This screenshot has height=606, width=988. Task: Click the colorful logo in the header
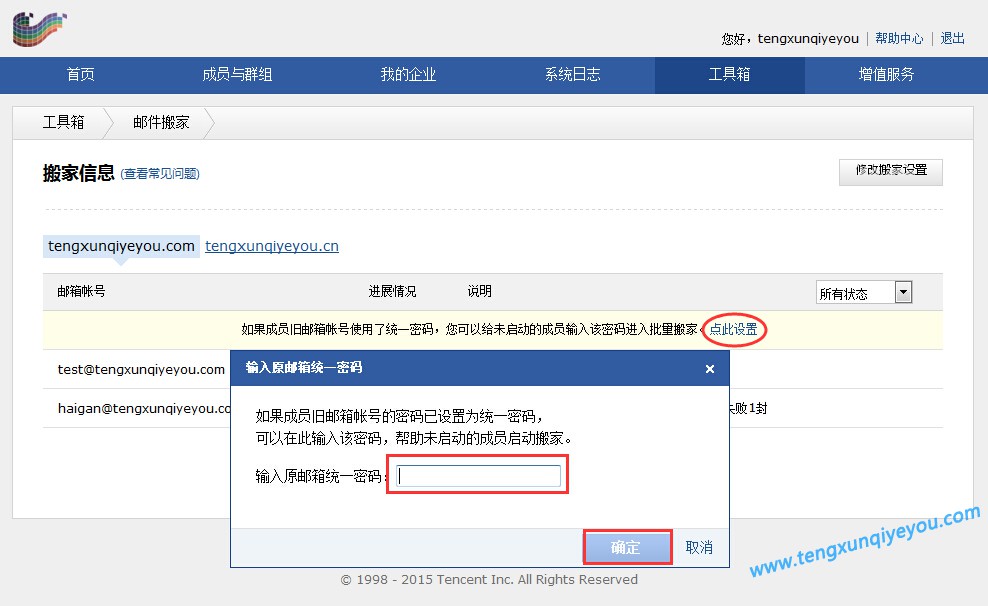39,29
